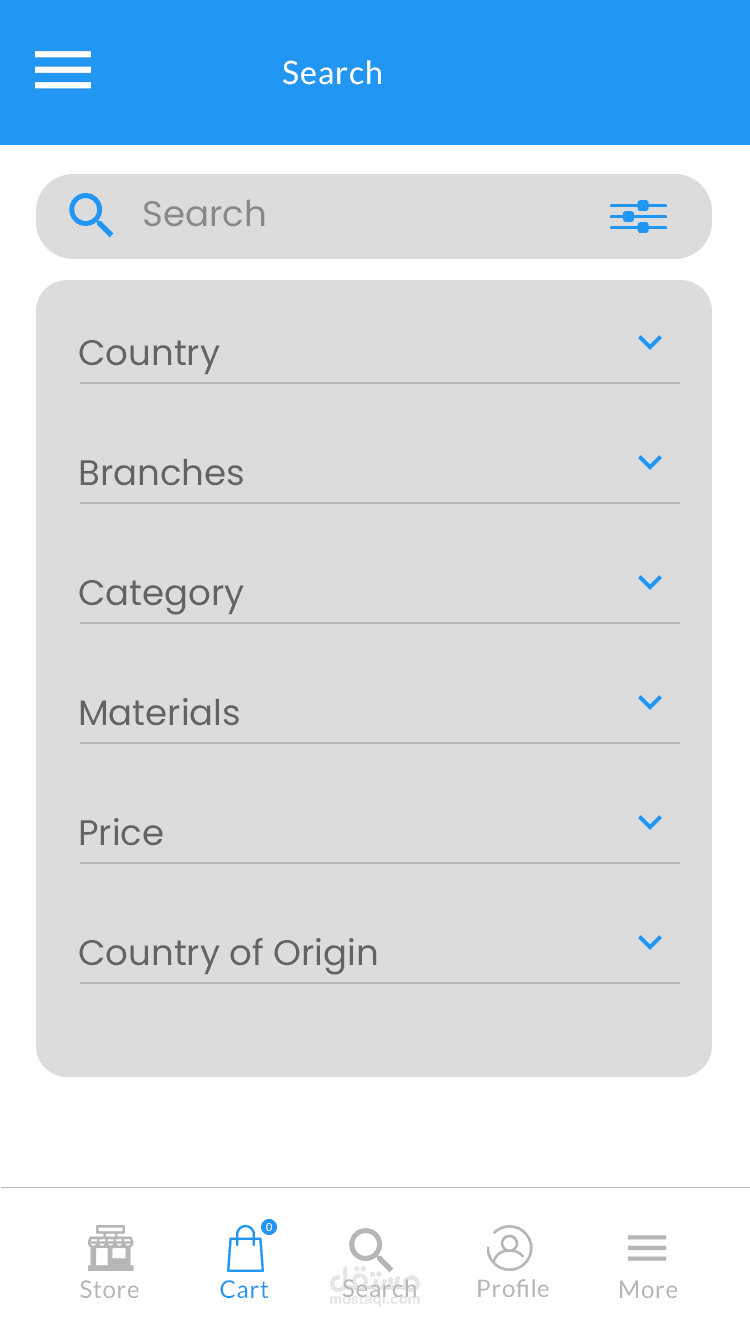This screenshot has height=1334, width=750.
Task: Tap the Store icon in bottom bar
Action: [110, 1248]
